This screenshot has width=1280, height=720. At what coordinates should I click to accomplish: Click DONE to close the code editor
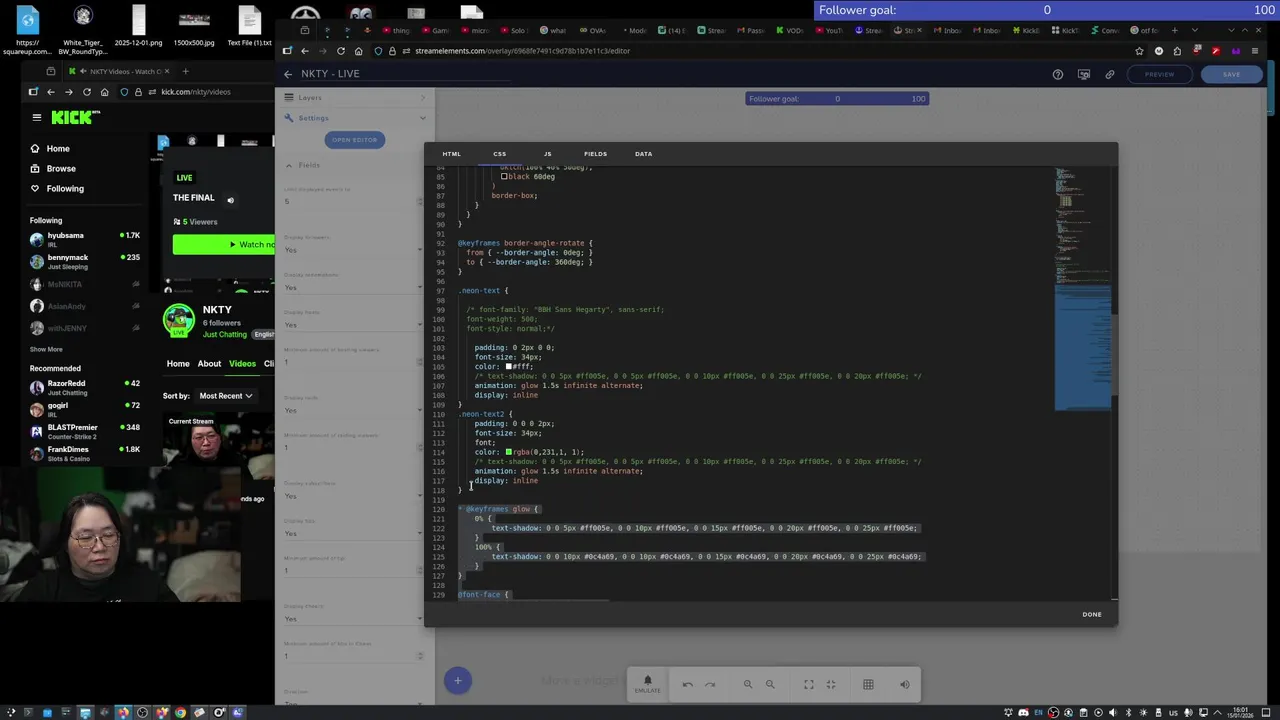(x=1091, y=614)
